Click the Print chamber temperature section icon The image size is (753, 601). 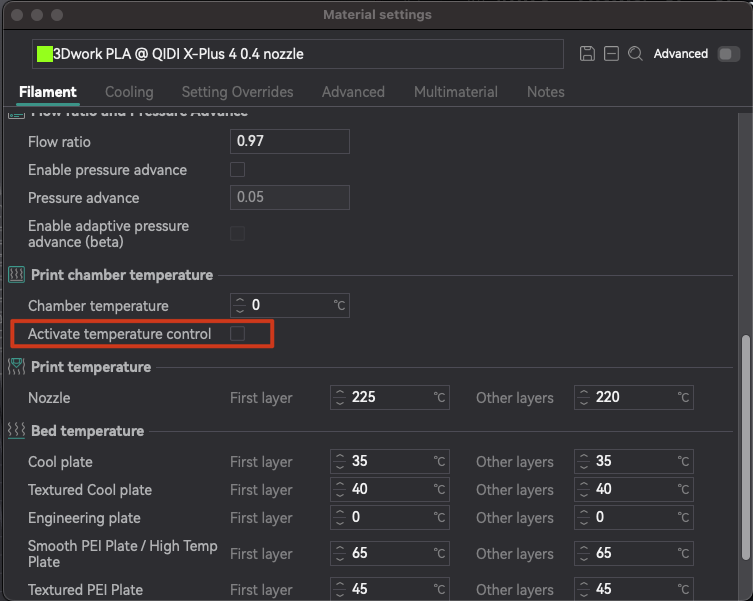(16, 274)
